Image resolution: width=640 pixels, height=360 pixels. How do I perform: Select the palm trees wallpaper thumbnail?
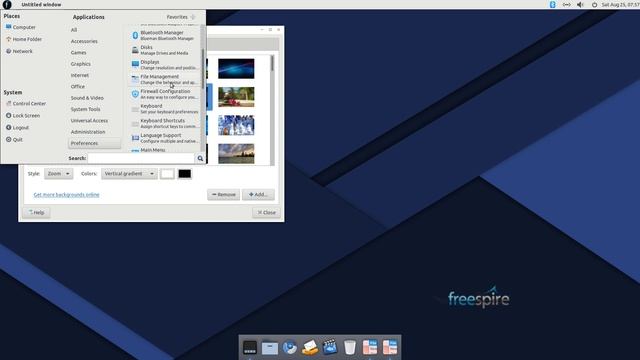236,97
